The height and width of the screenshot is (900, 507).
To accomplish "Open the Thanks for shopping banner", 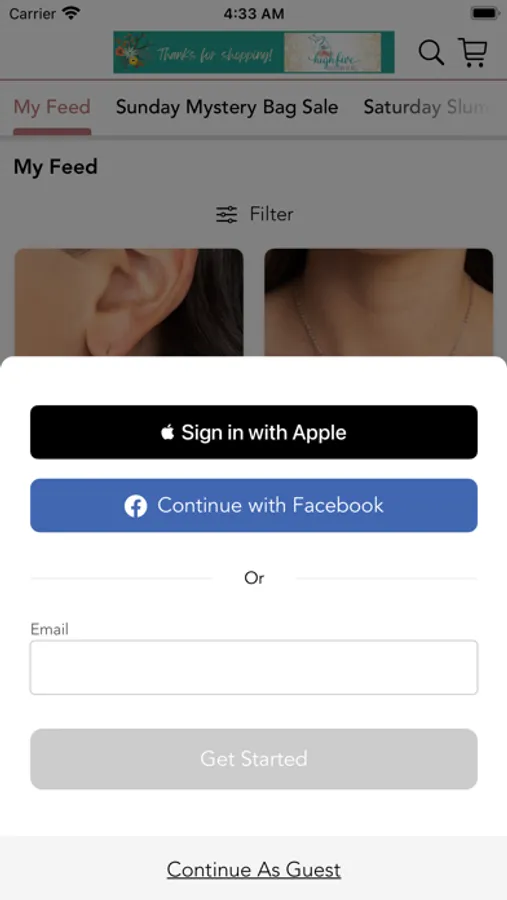I will pos(254,52).
